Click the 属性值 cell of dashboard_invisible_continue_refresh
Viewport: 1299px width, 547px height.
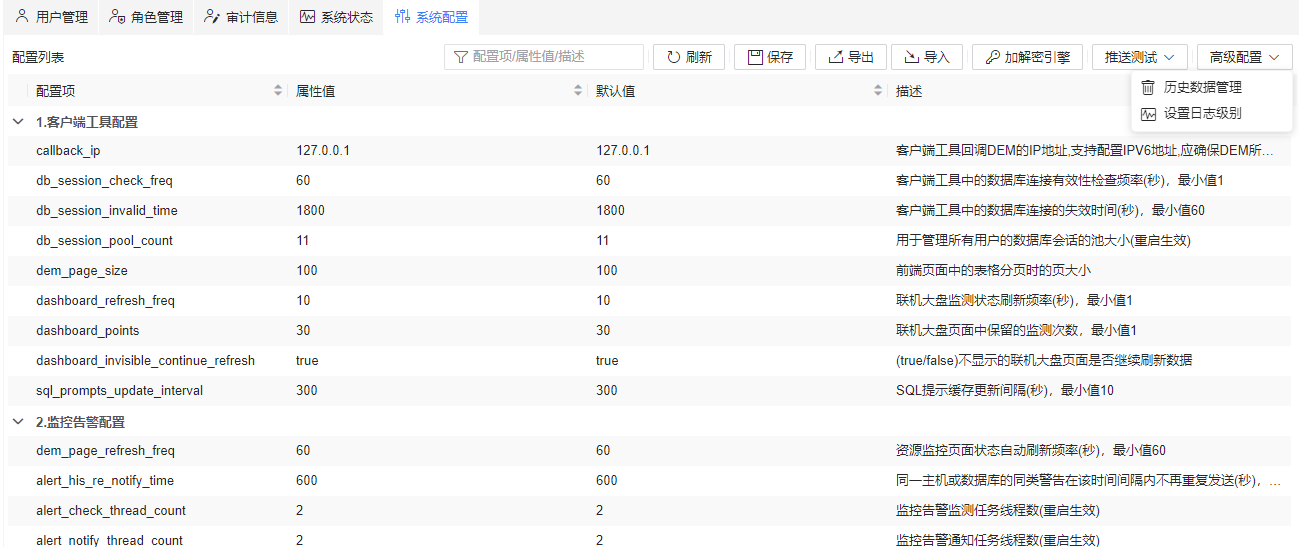(x=307, y=361)
